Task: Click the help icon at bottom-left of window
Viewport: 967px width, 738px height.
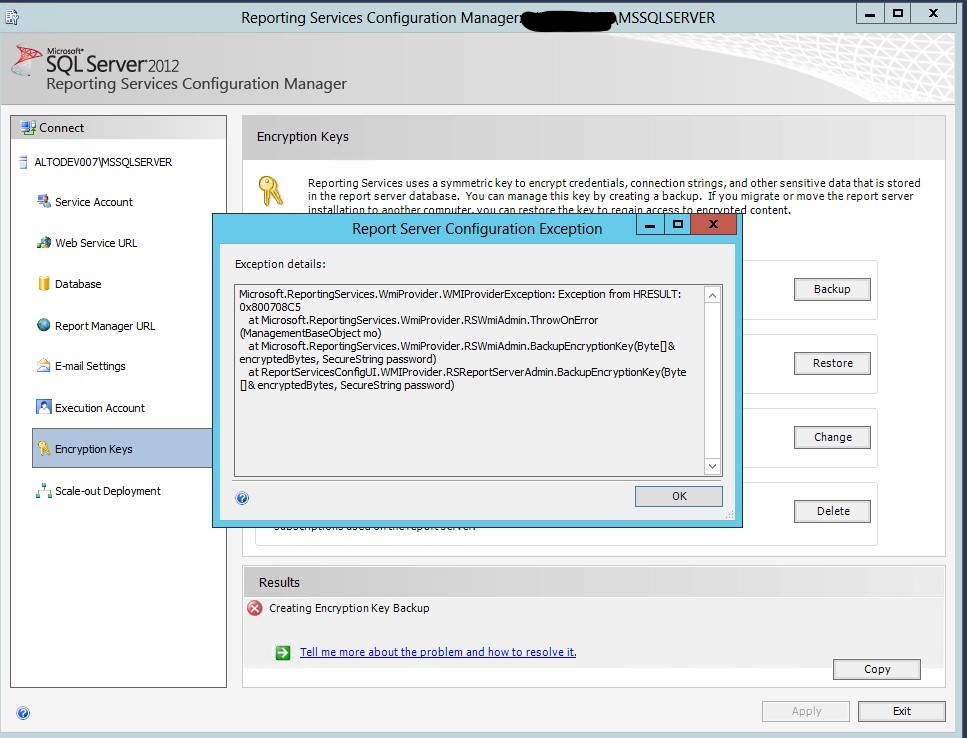Action: 23,713
